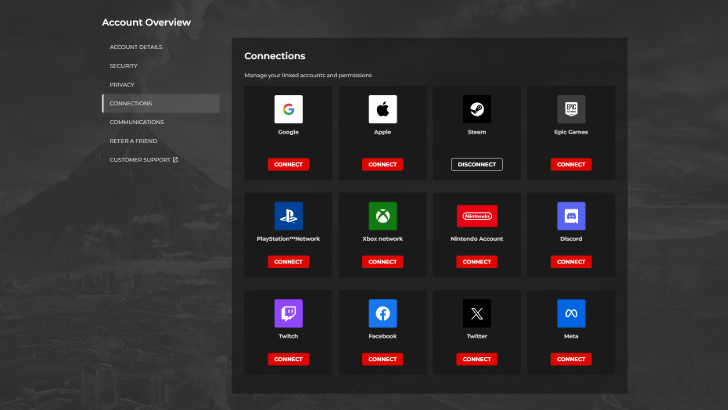Click the 'Nintendo Account' label text
Image resolution: width=728 pixels, height=410 pixels.
tap(477, 239)
